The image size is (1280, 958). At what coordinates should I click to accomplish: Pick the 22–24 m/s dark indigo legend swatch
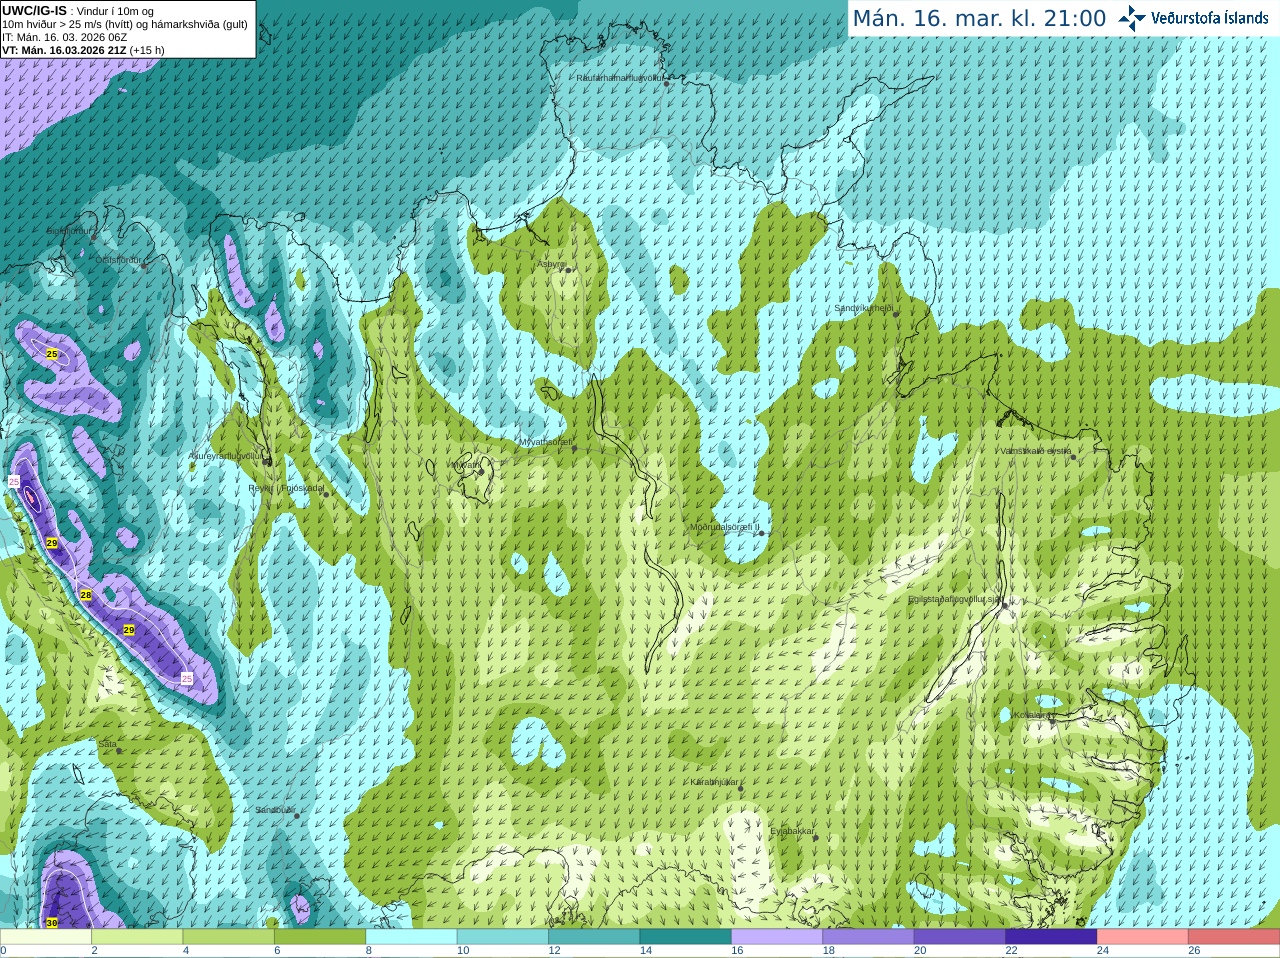1052,937
